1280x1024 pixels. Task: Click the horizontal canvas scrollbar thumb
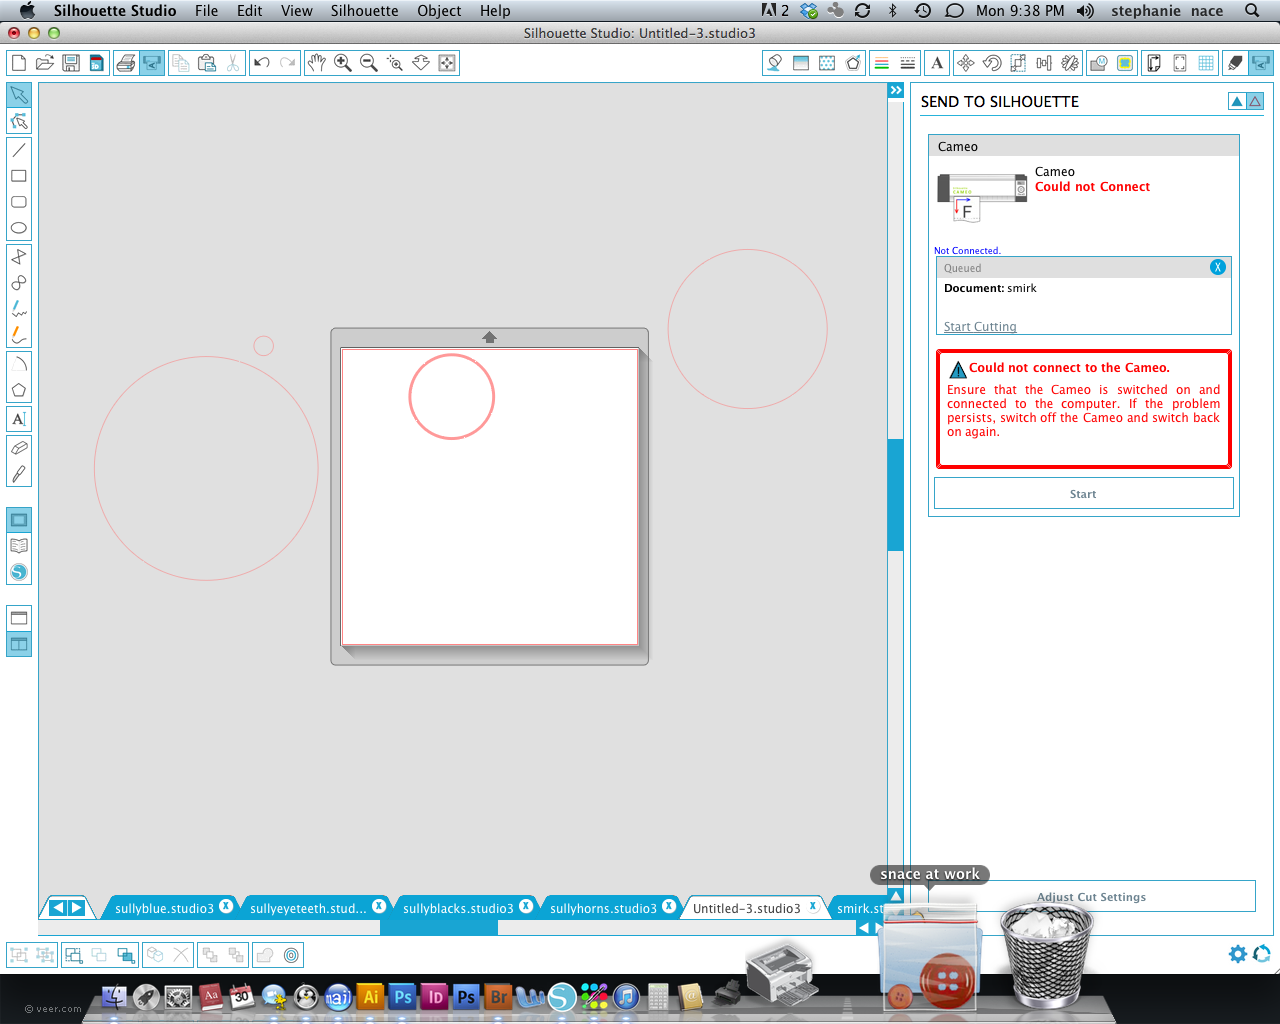(x=439, y=928)
